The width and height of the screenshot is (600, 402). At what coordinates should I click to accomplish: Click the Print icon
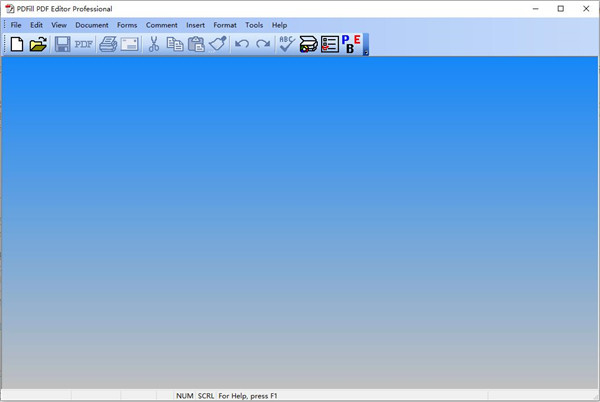click(x=108, y=44)
